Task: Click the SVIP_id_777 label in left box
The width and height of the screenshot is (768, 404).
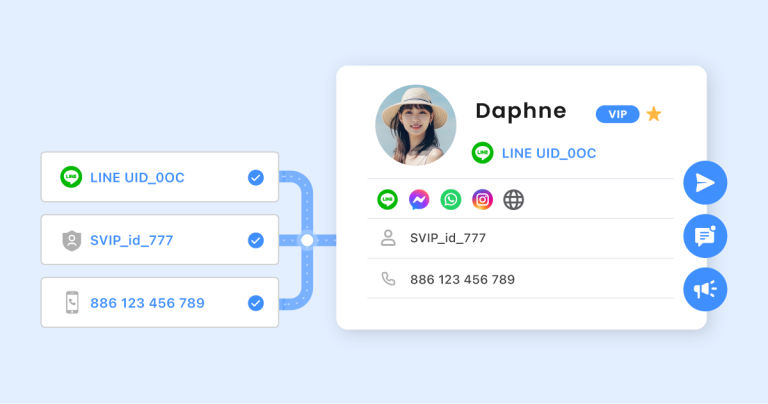Action: (x=132, y=240)
